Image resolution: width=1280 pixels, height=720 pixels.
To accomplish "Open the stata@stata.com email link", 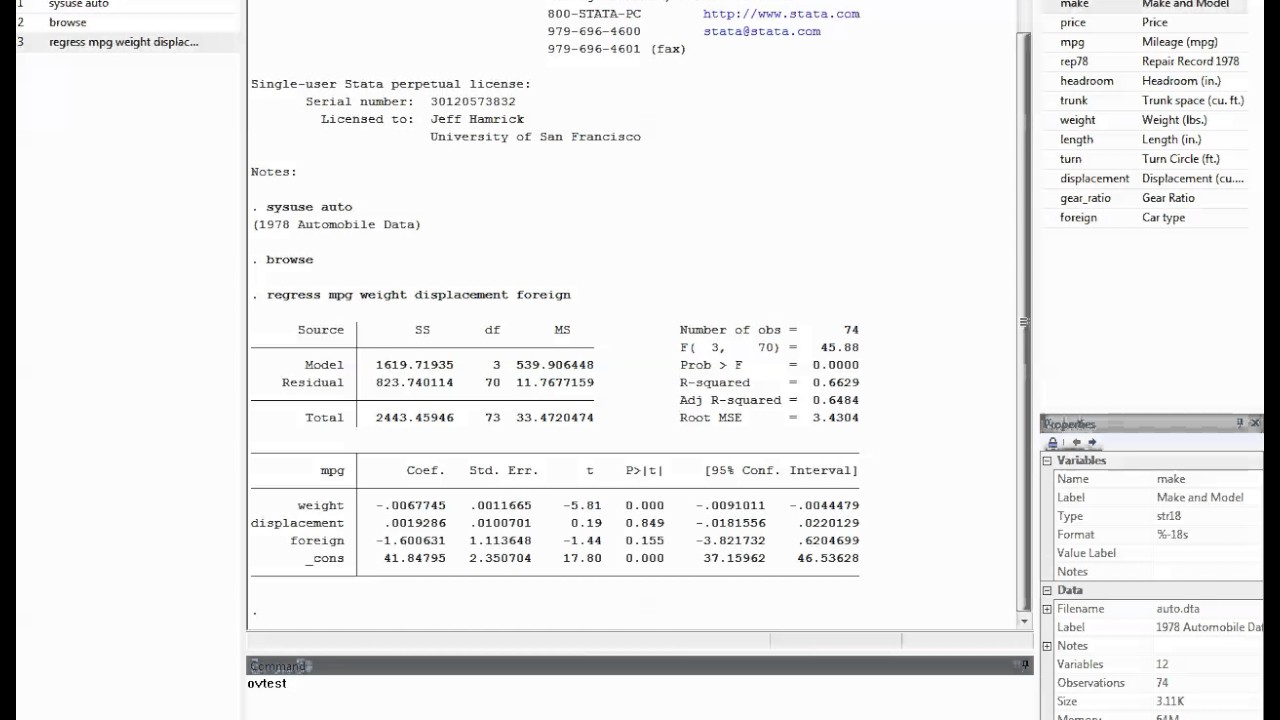I will [762, 31].
